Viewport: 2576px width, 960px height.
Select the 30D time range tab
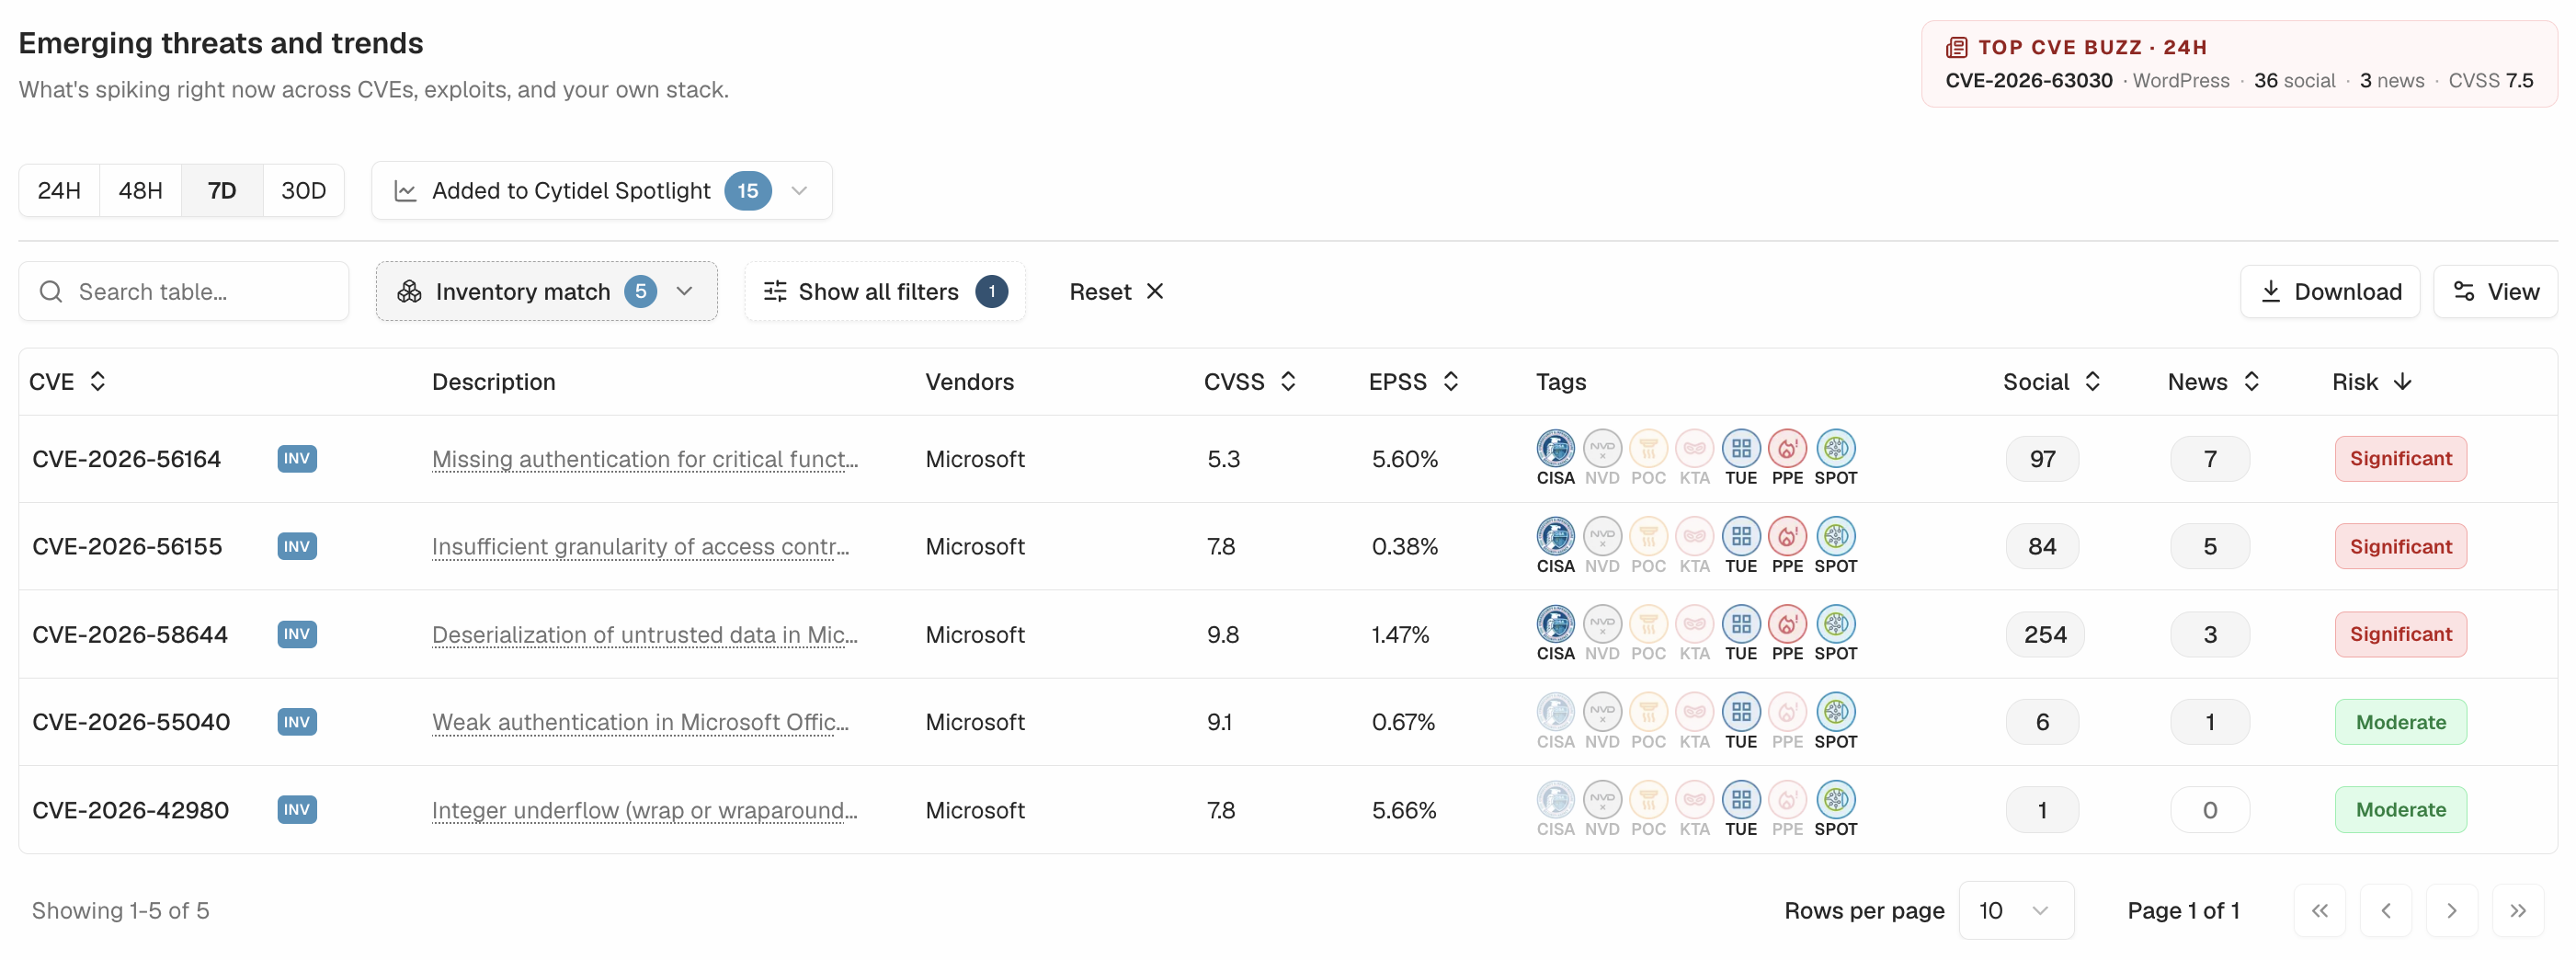(x=303, y=191)
